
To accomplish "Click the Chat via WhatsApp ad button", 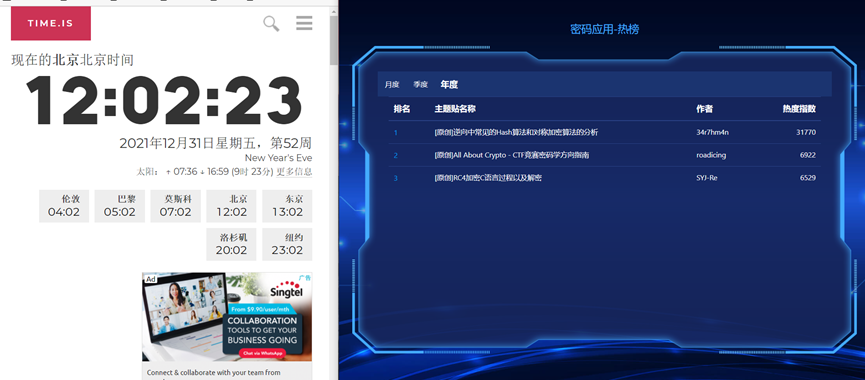I will click(x=263, y=353).
